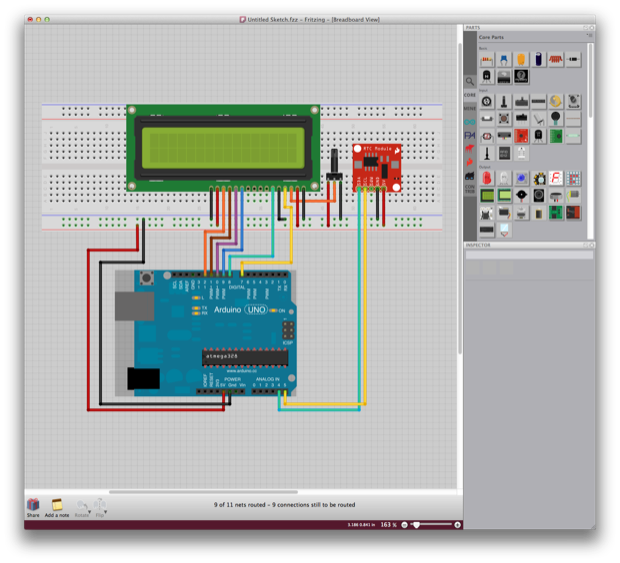Click the zoom in plus button
The image size is (620, 563).
coord(457,525)
